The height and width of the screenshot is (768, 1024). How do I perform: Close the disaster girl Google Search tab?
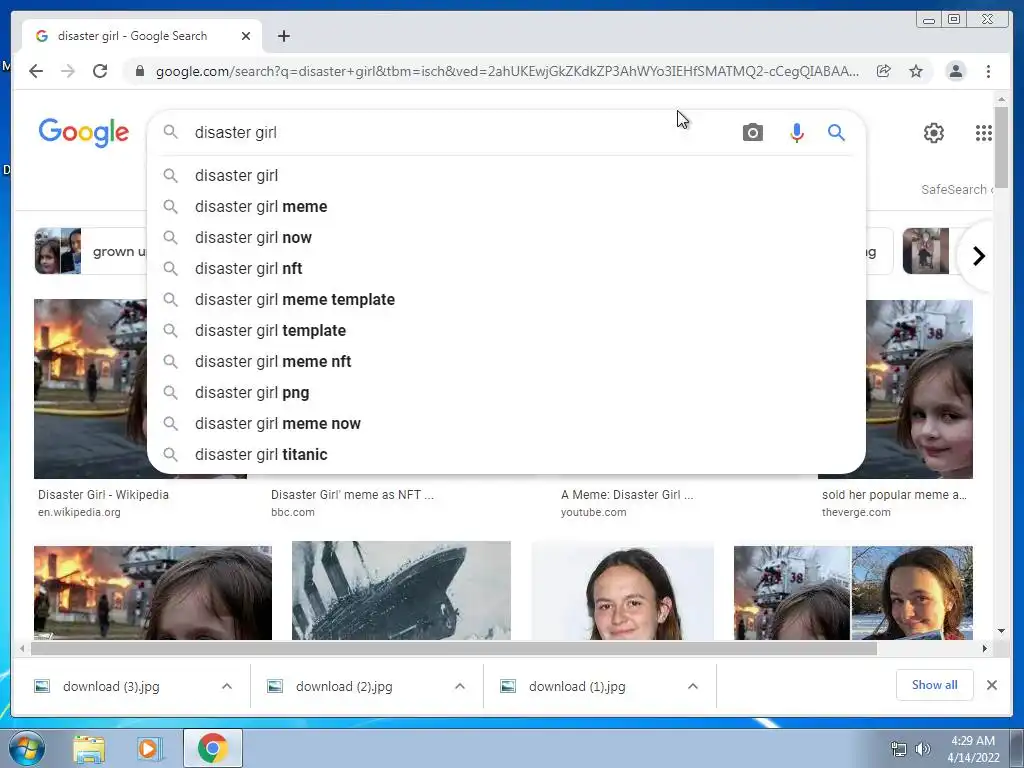(x=246, y=36)
